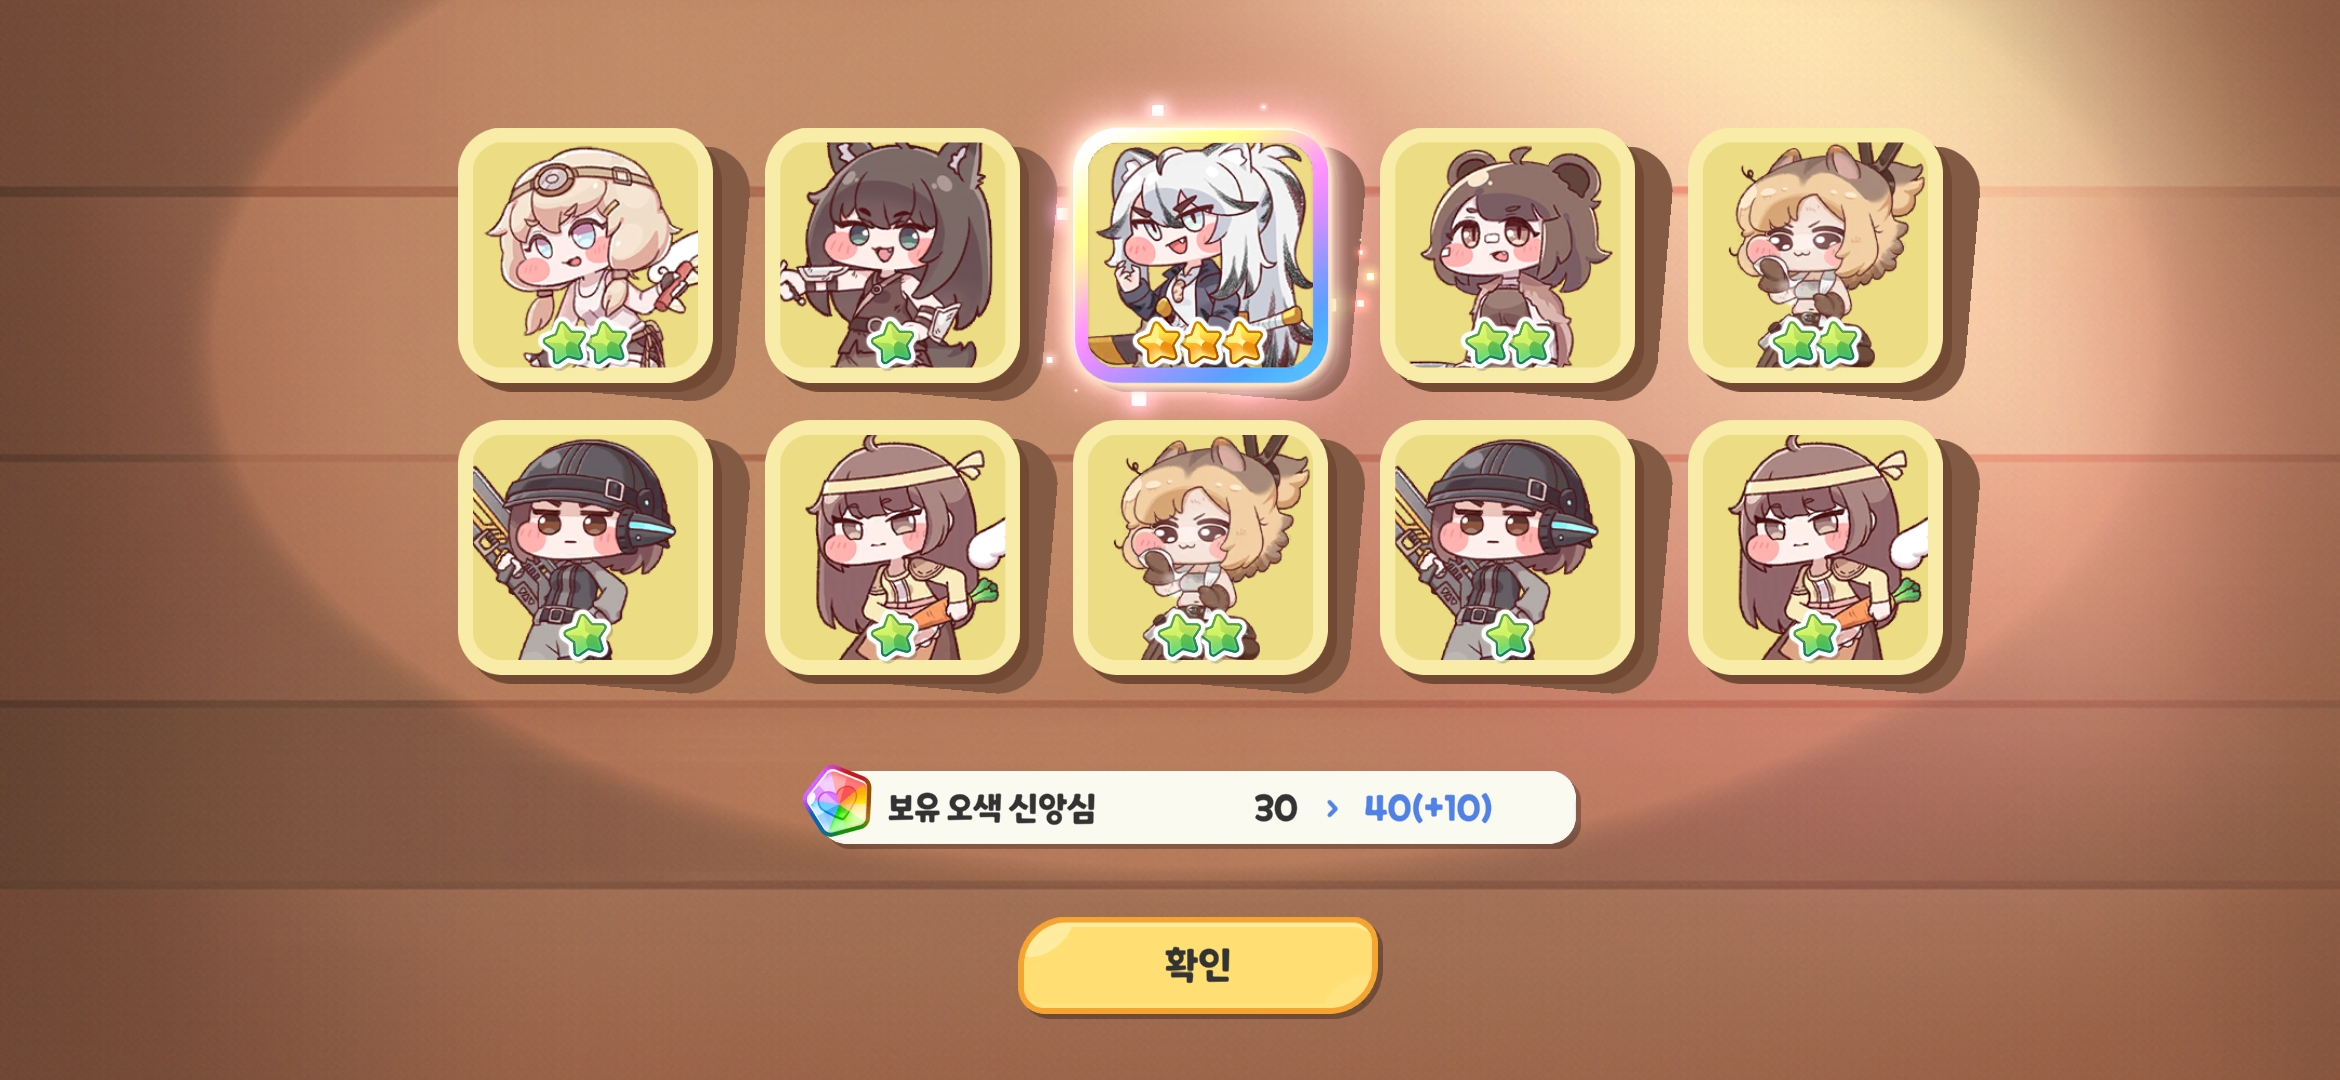This screenshot has height=1080, width=2340.
Task: Select the blonde goggles girl card
Action: [x=585, y=255]
